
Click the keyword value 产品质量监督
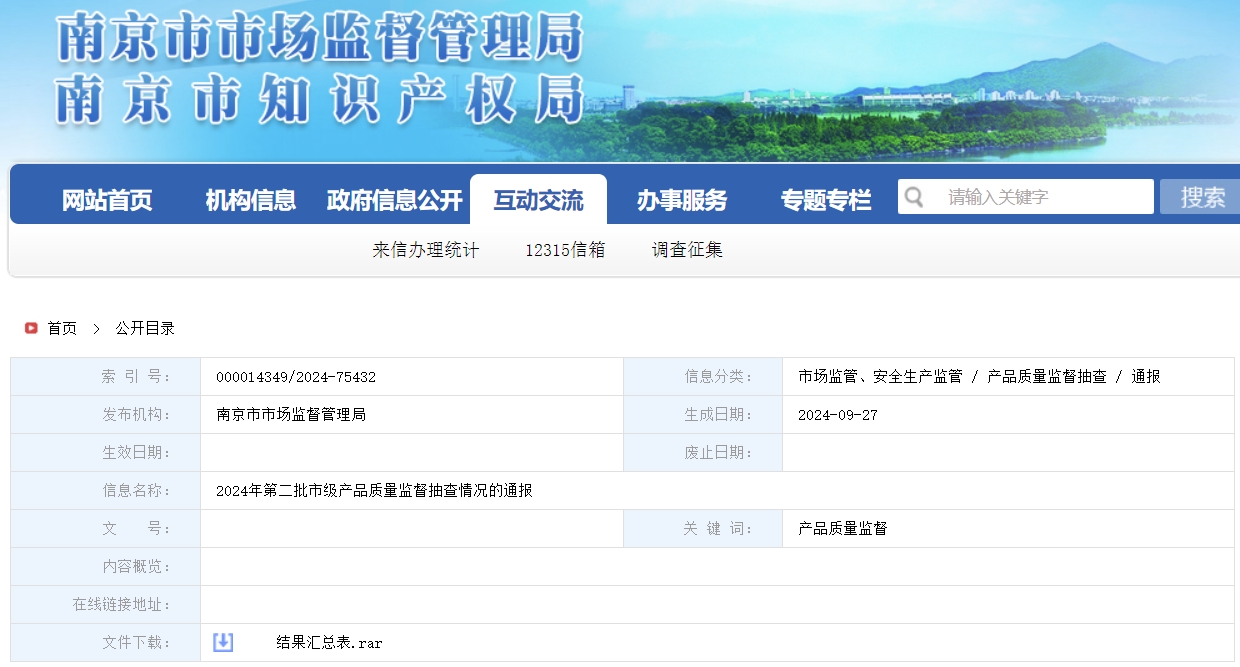pyautogui.click(x=843, y=529)
